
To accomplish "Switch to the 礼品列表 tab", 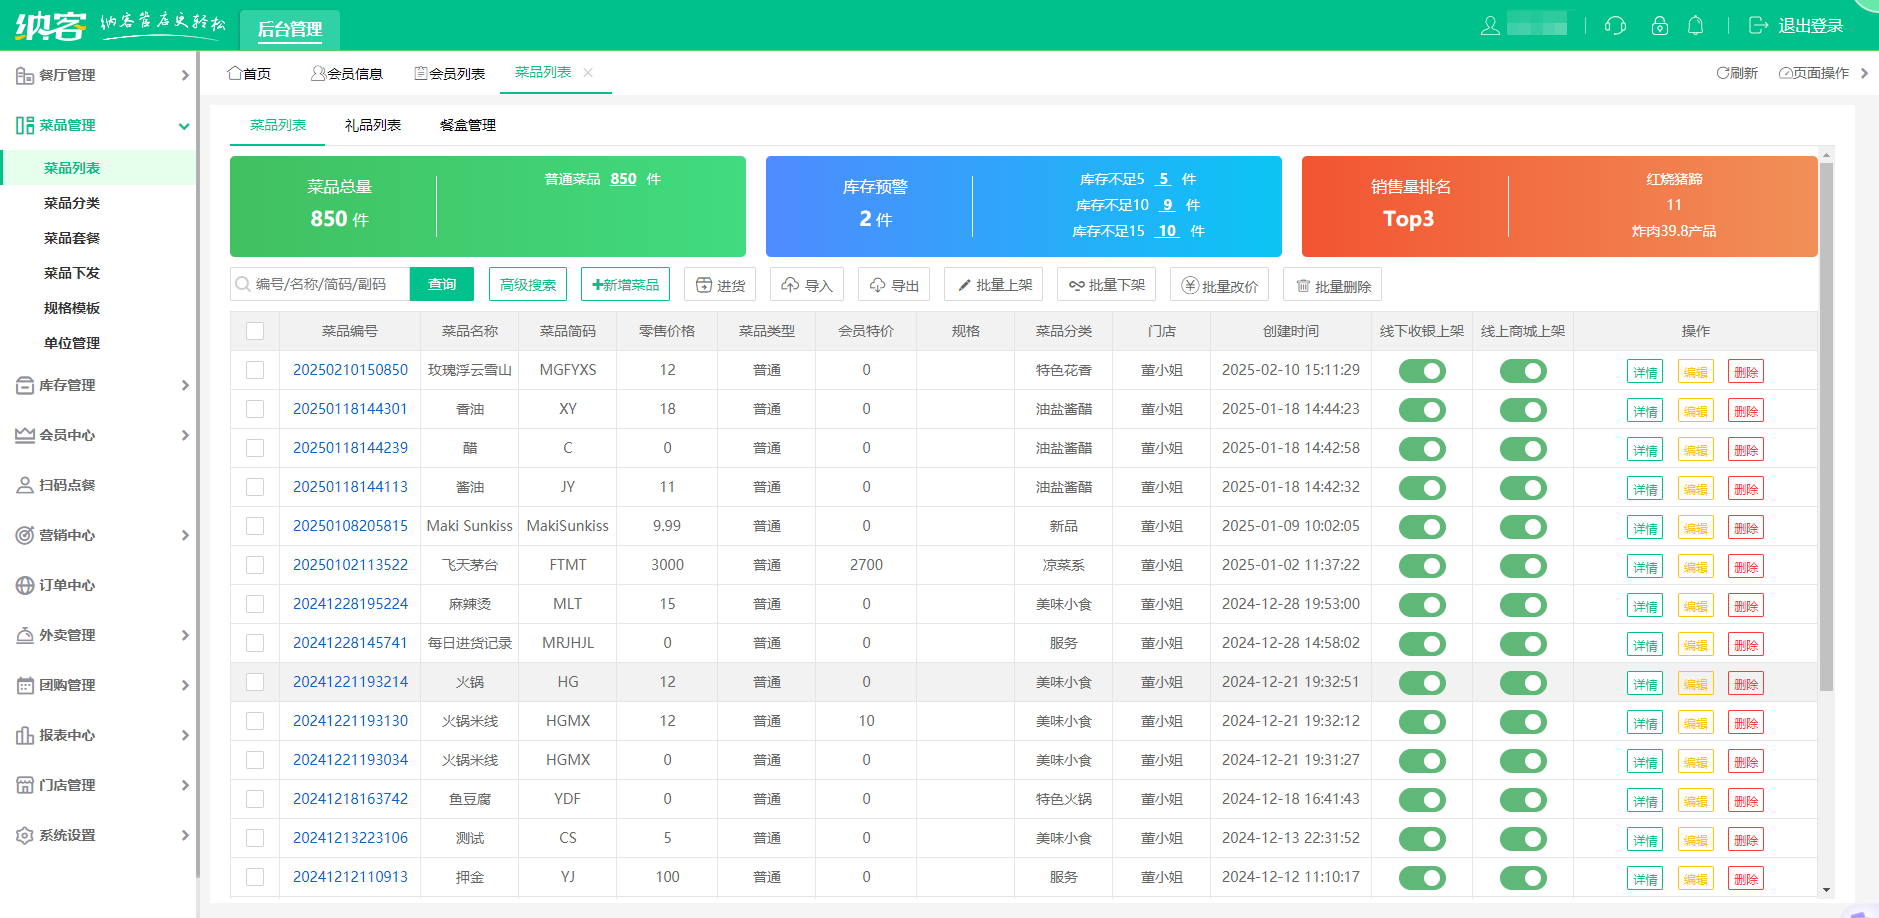I will click(373, 125).
